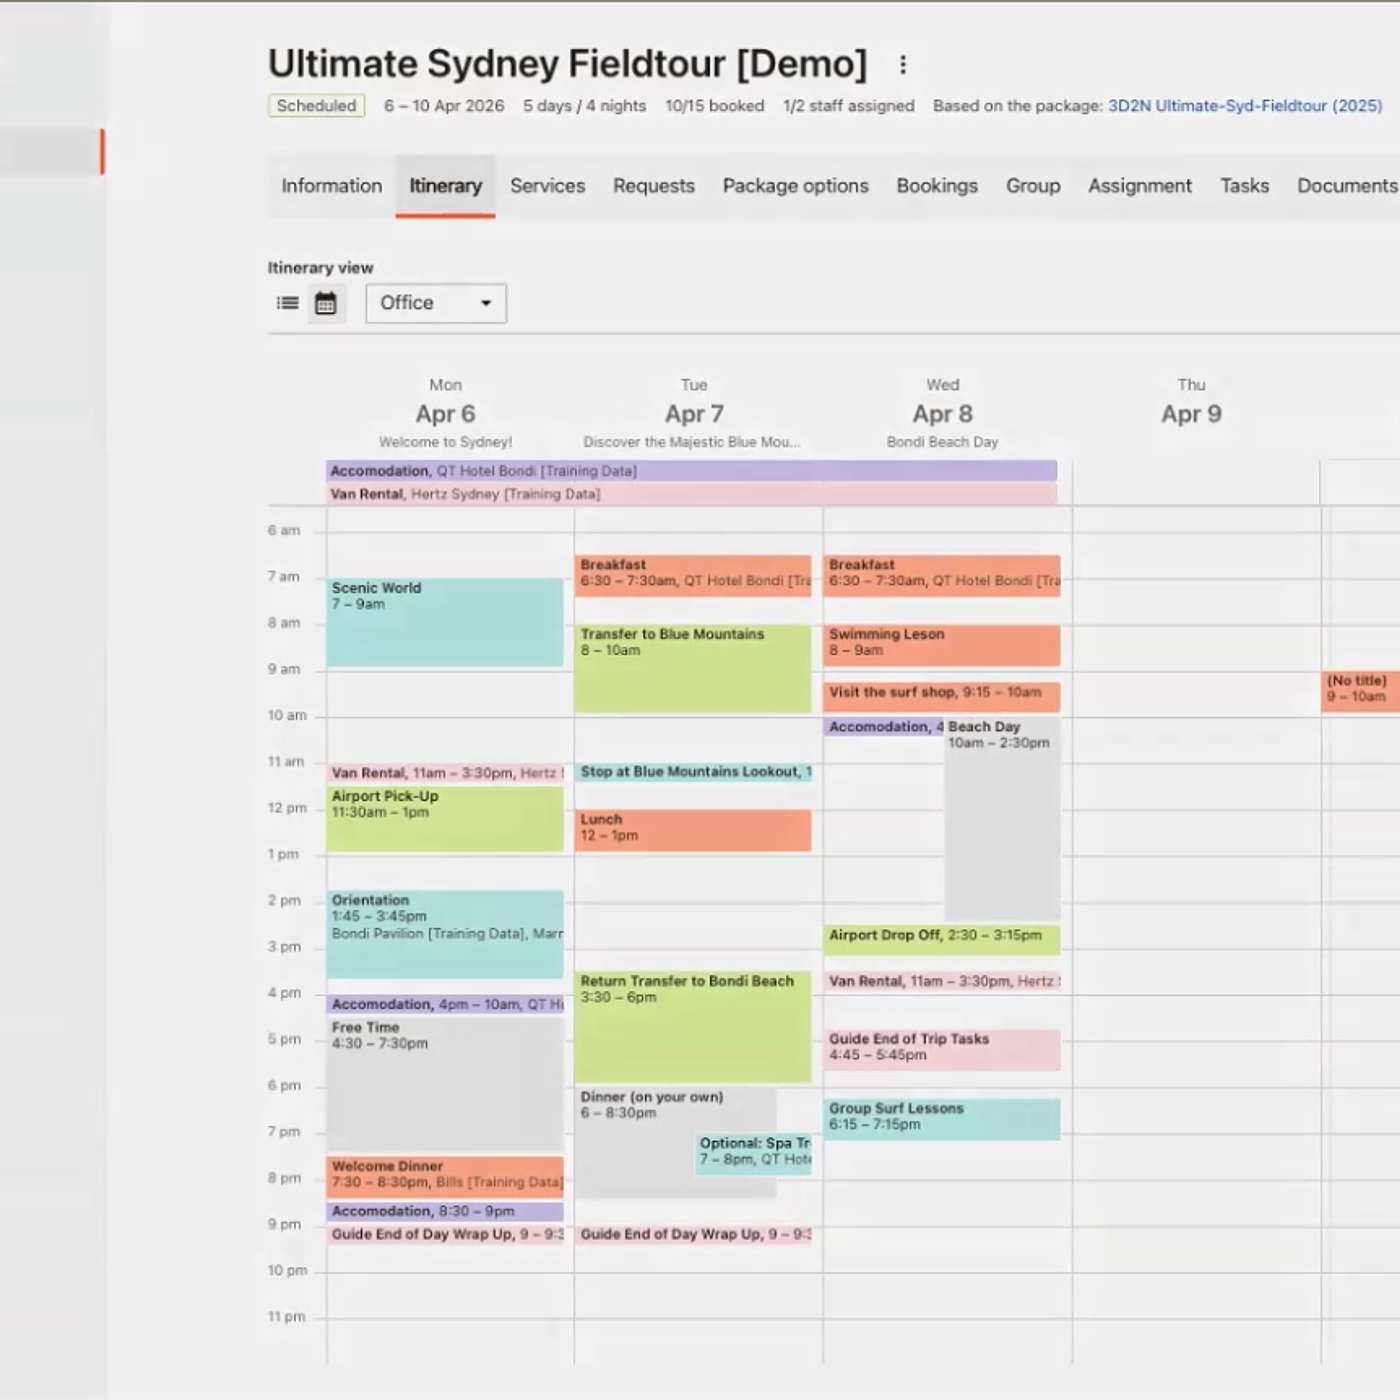Switch to list itinerary view icon
This screenshot has height=1400, width=1400.
(288, 303)
